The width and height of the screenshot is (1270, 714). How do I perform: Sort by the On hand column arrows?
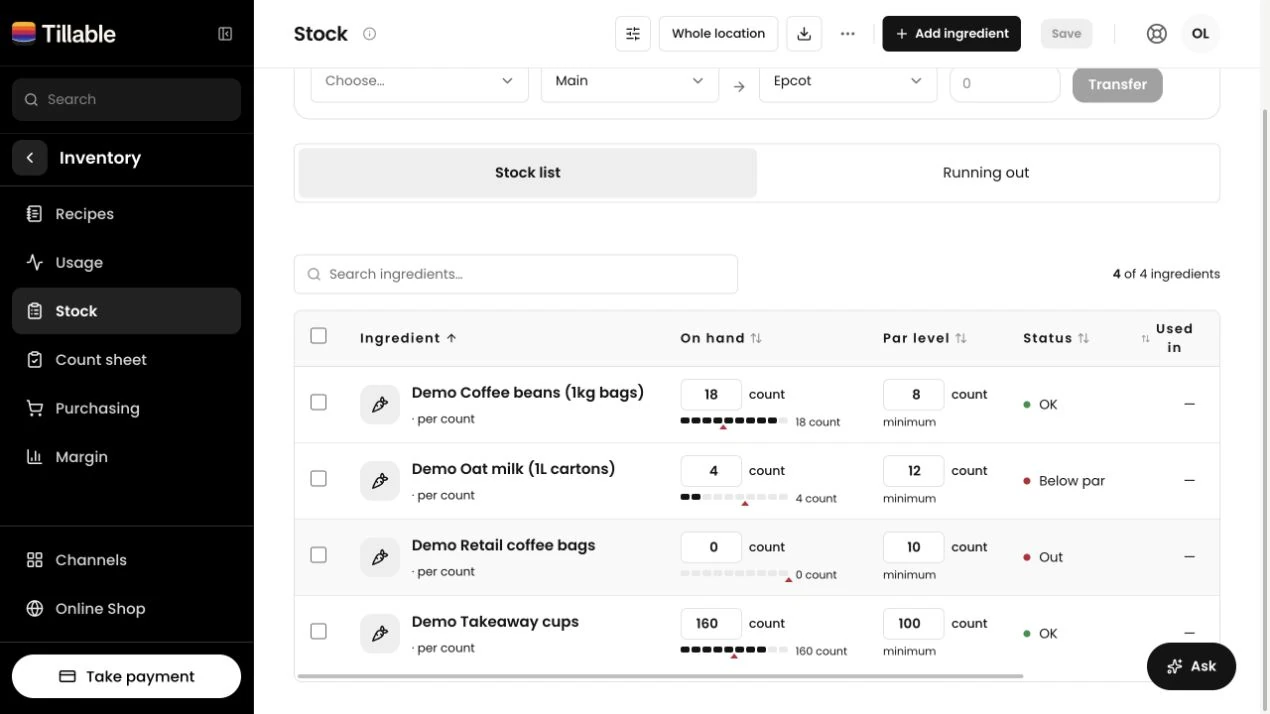click(756, 338)
